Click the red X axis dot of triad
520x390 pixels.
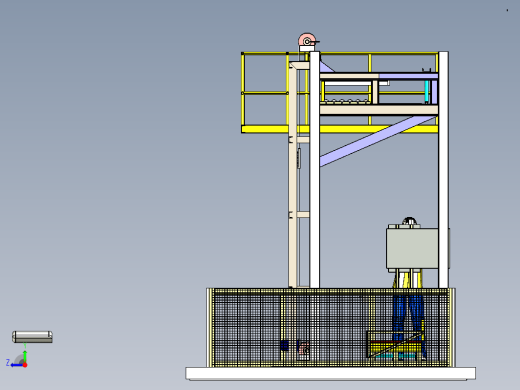point(25,365)
